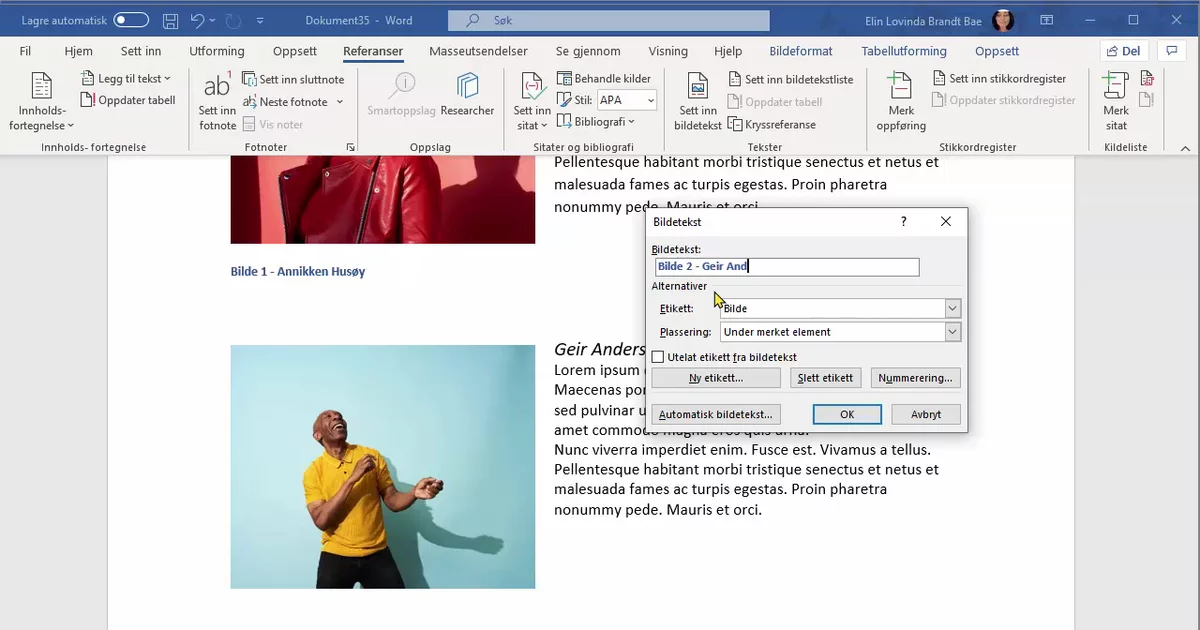The height and width of the screenshot is (630, 1200).
Task: Expand the Etikett dropdown in the dialog
Action: pyautogui.click(x=953, y=309)
